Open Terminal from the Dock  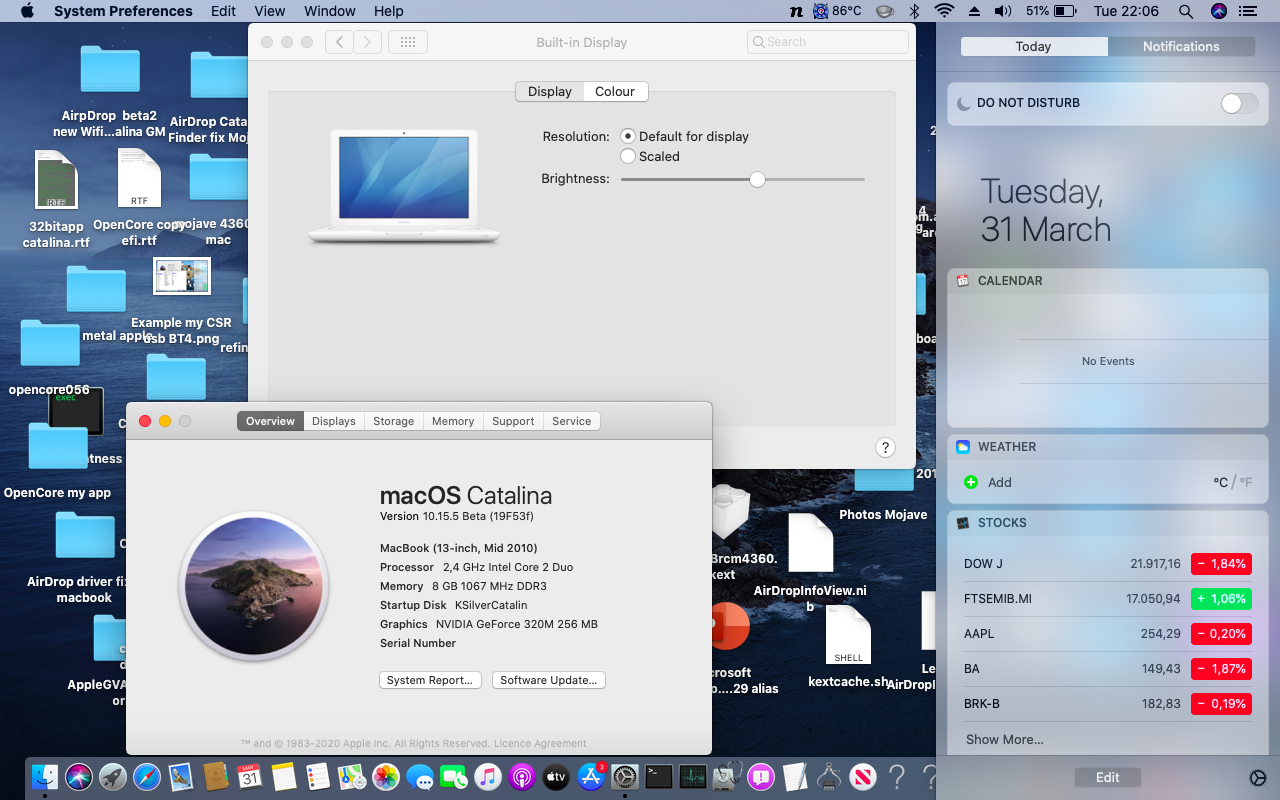pyautogui.click(x=659, y=776)
